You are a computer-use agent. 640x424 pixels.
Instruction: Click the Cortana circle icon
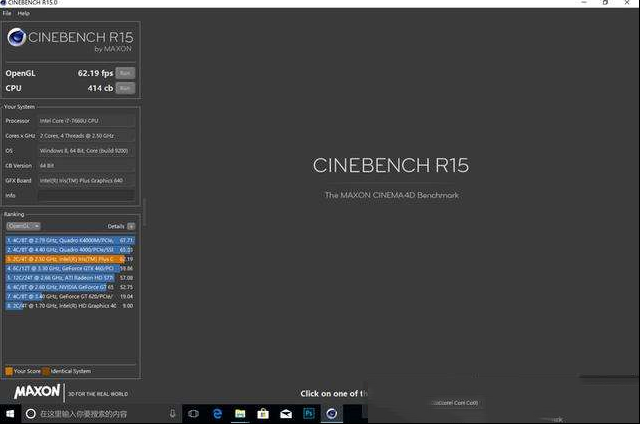(31, 414)
